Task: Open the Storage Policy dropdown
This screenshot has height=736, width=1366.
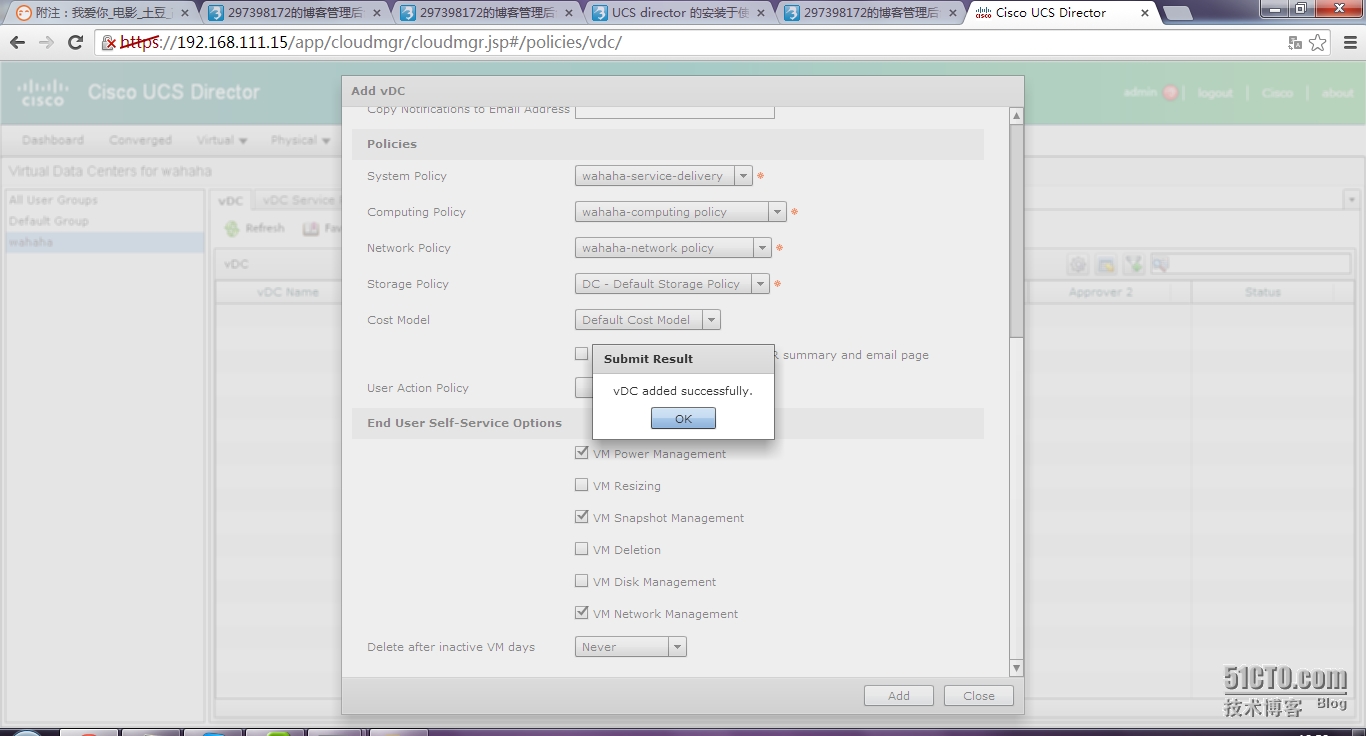Action: point(761,284)
